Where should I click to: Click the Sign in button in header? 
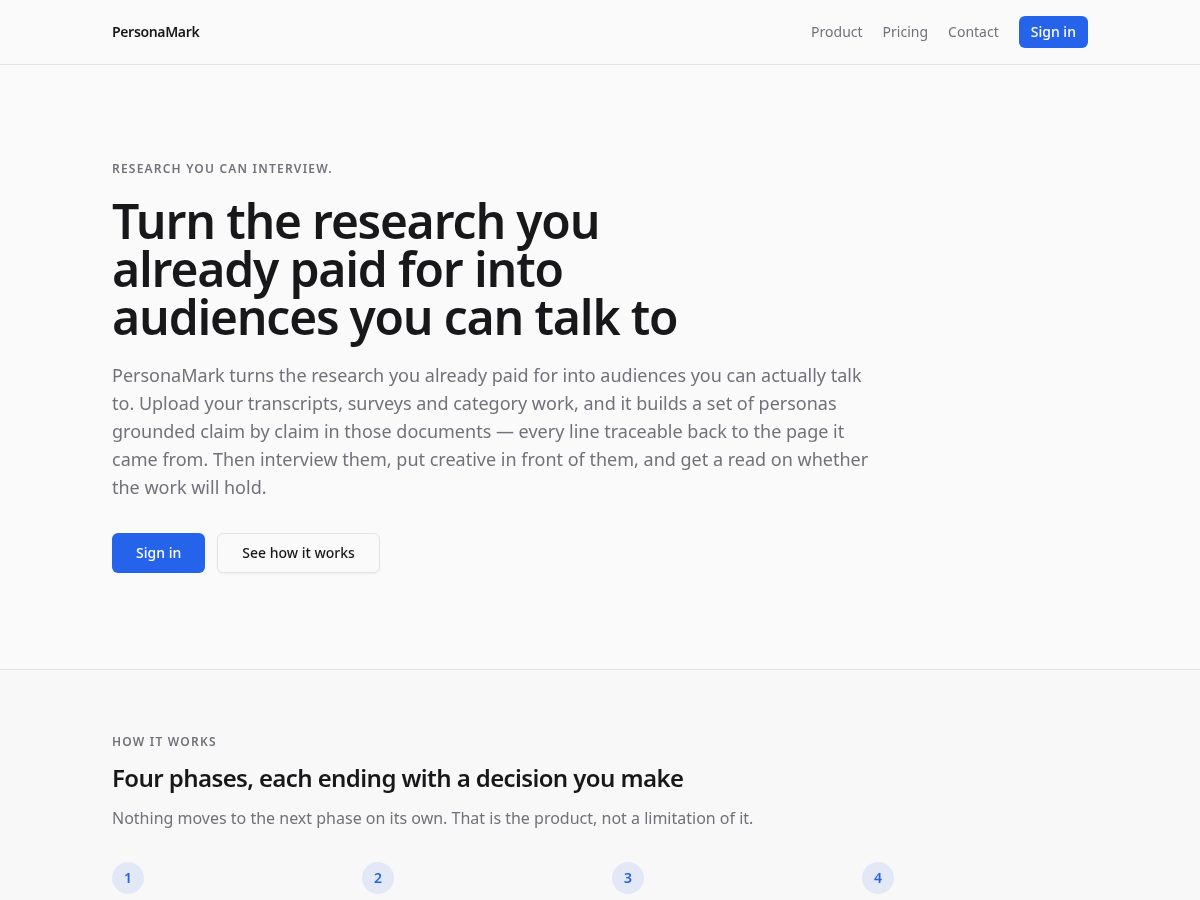pos(1053,32)
